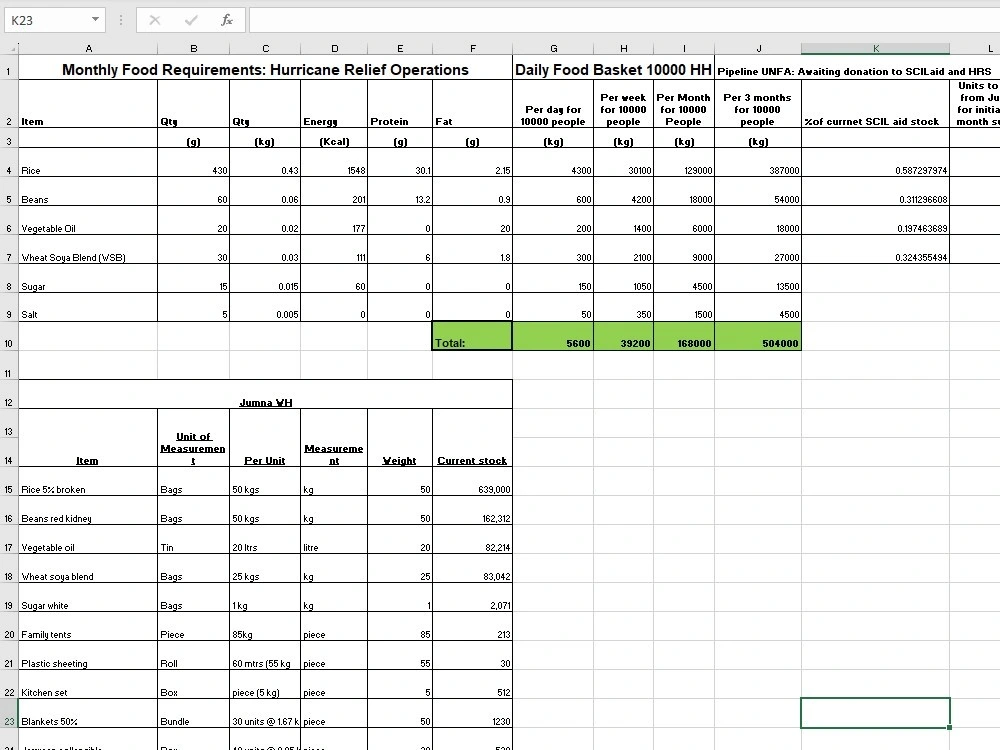This screenshot has width=1000, height=750.
Task: Click the 0.197463689 stock percentage cell
Action: coord(876,221)
